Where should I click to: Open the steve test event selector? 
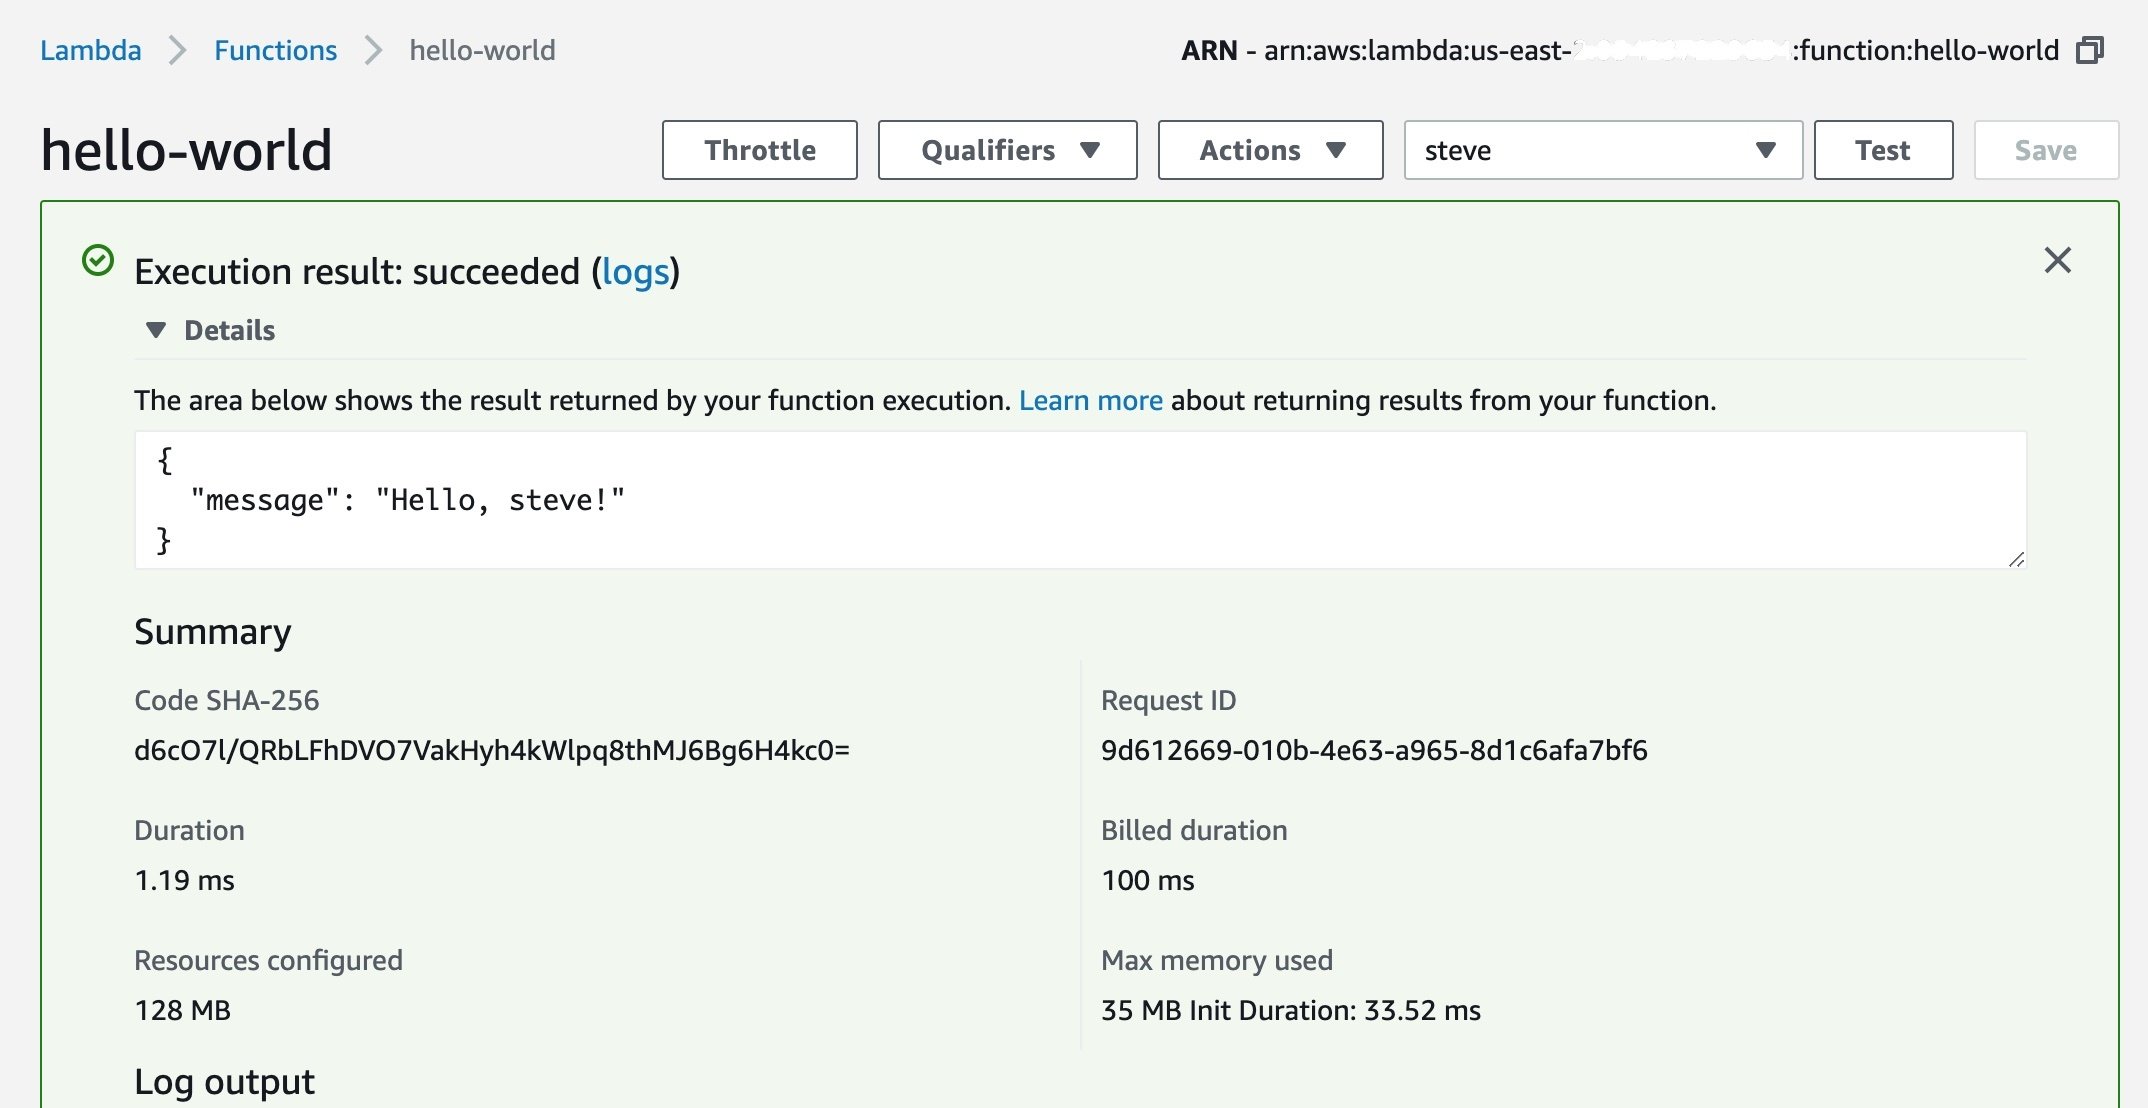(x=1602, y=150)
